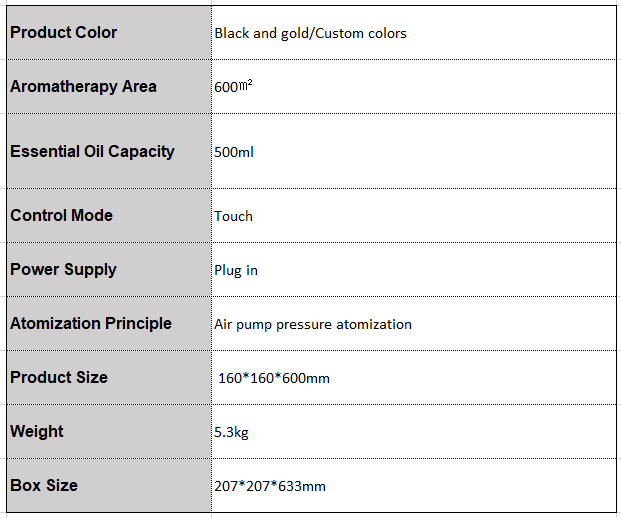Click the Essential Oil Capacity label cell
Image resolution: width=621 pixels, height=518 pixels.
click(x=109, y=151)
